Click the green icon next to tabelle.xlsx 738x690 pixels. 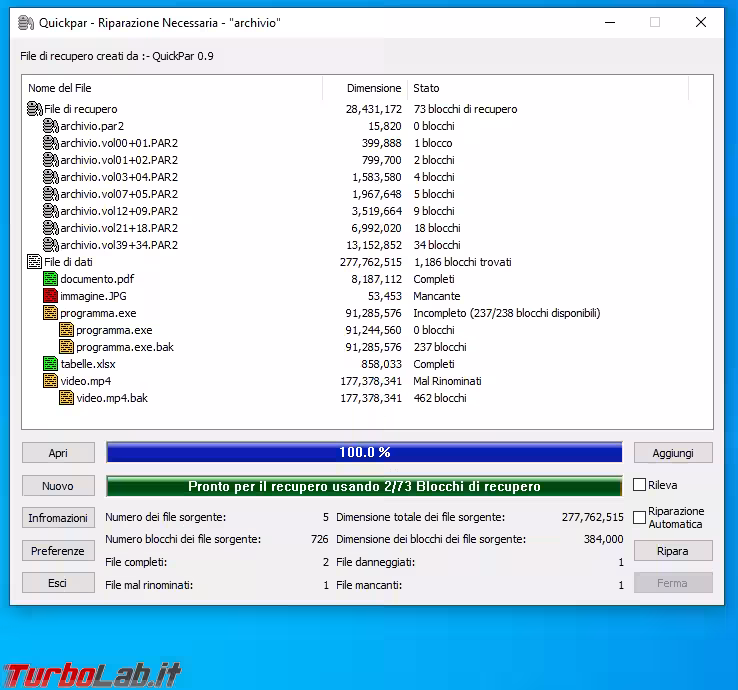point(51,364)
